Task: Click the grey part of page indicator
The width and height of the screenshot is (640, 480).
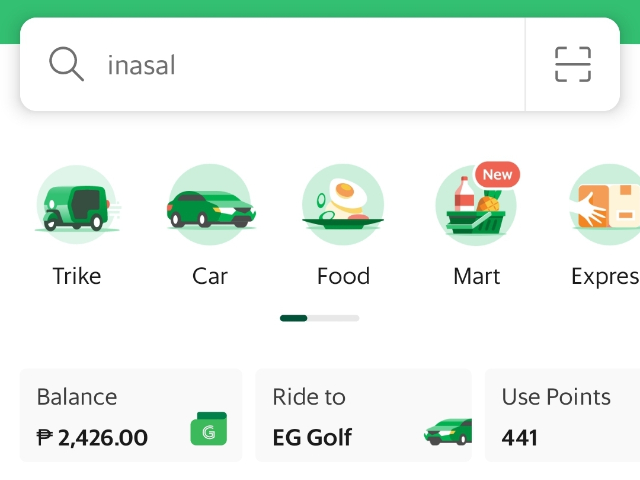Action: [x=333, y=318]
